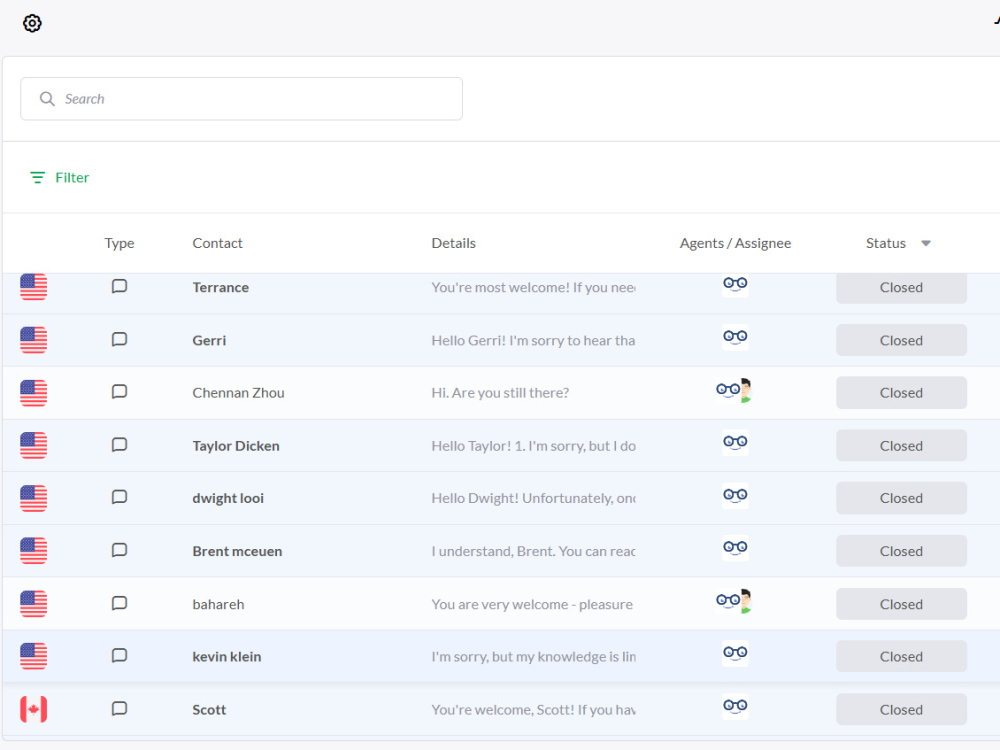Click the chat bubble icon in Terrance's row
This screenshot has height=750, width=1000.
click(119, 286)
